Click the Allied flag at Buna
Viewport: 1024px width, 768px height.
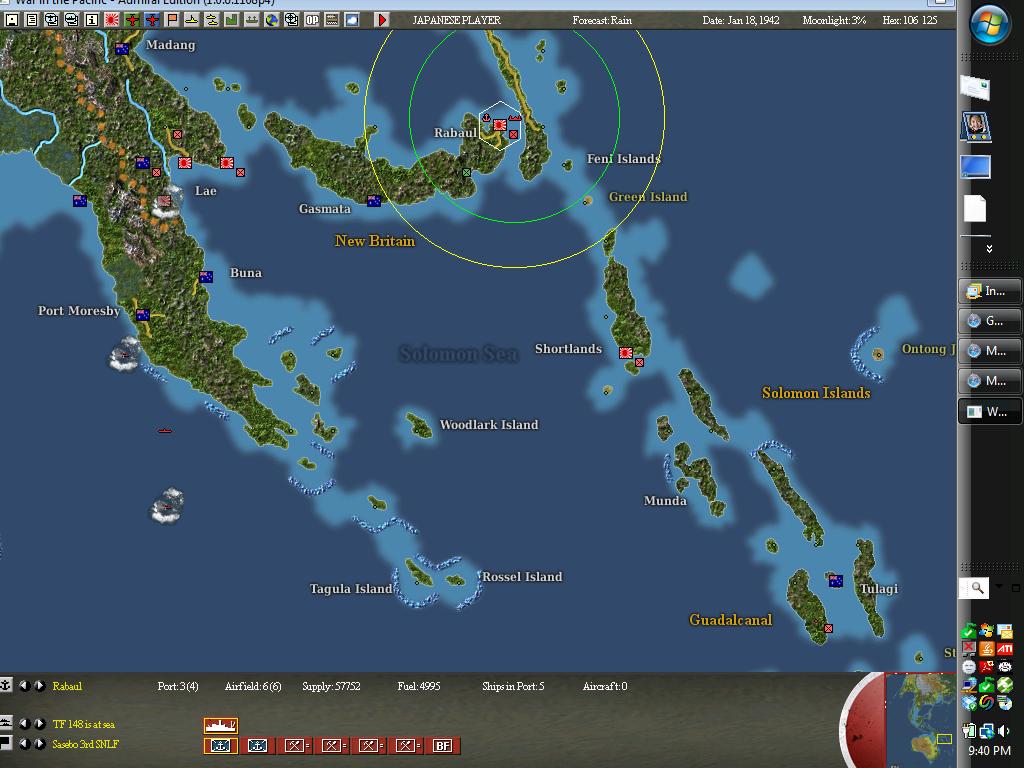(x=206, y=276)
